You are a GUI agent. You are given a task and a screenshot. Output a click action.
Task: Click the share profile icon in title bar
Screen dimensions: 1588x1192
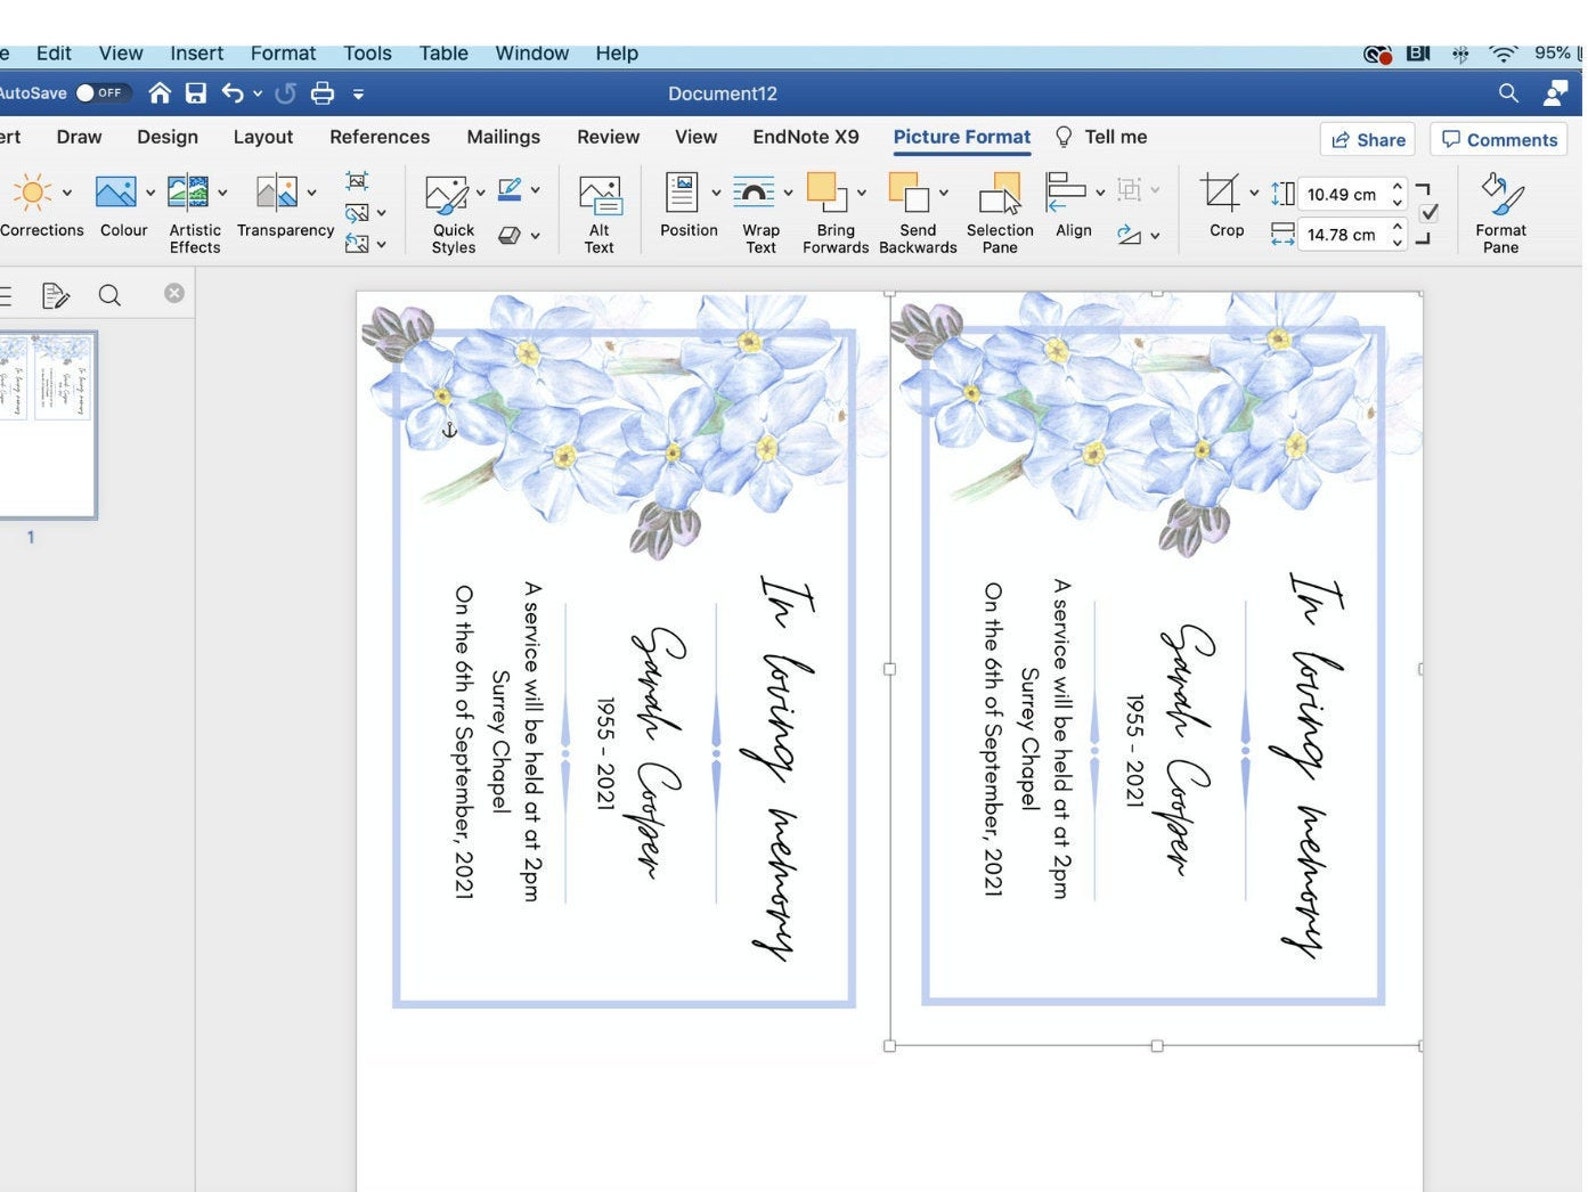(1555, 93)
